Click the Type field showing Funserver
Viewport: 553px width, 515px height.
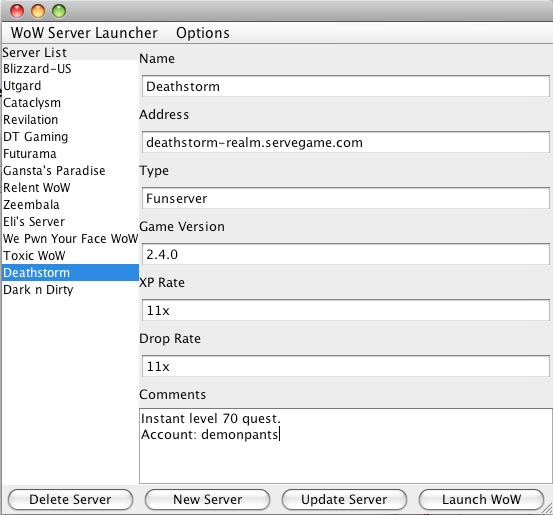346,198
